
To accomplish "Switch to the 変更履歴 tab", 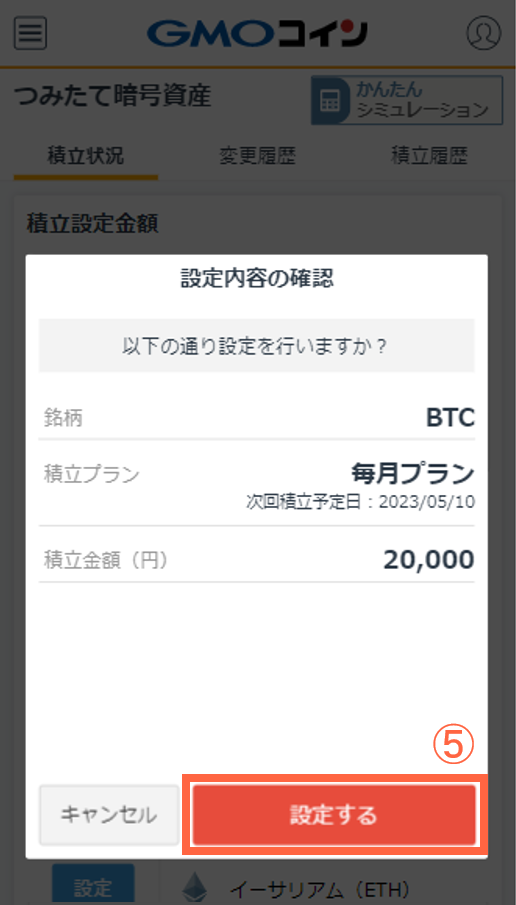I will tap(257, 156).
